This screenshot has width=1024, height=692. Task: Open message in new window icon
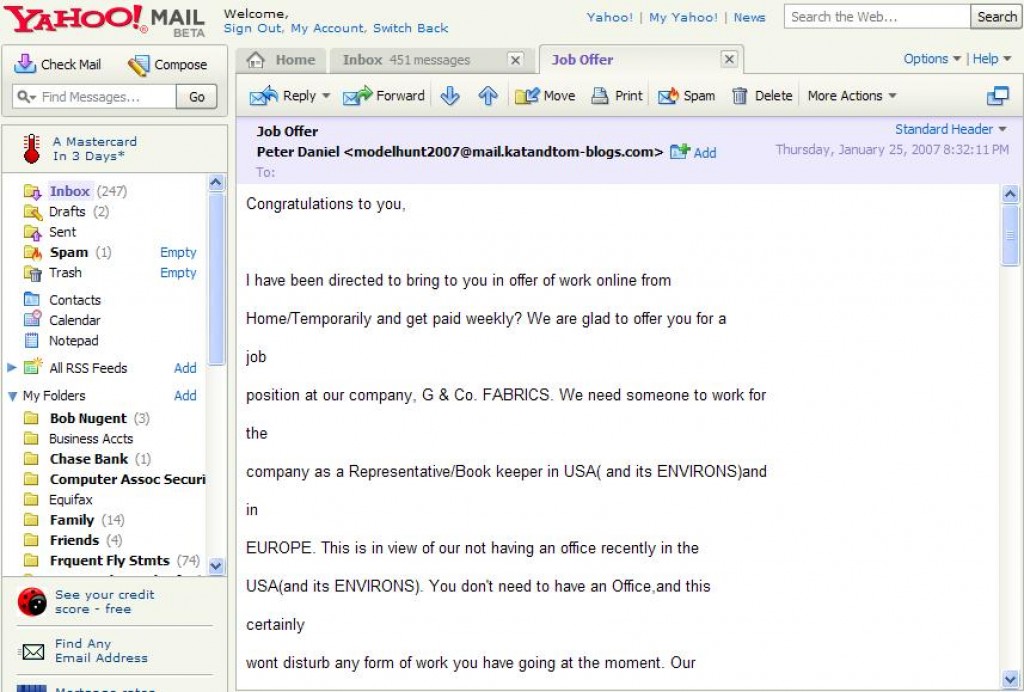(x=997, y=96)
